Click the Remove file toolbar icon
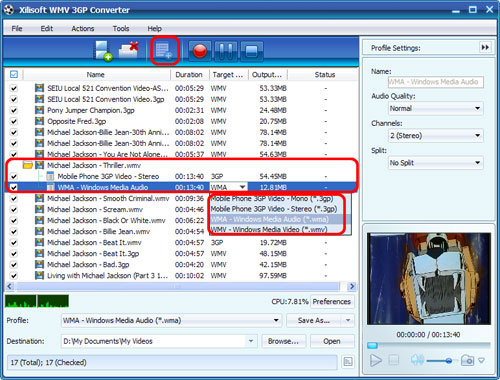500x380 pixels. tap(129, 50)
